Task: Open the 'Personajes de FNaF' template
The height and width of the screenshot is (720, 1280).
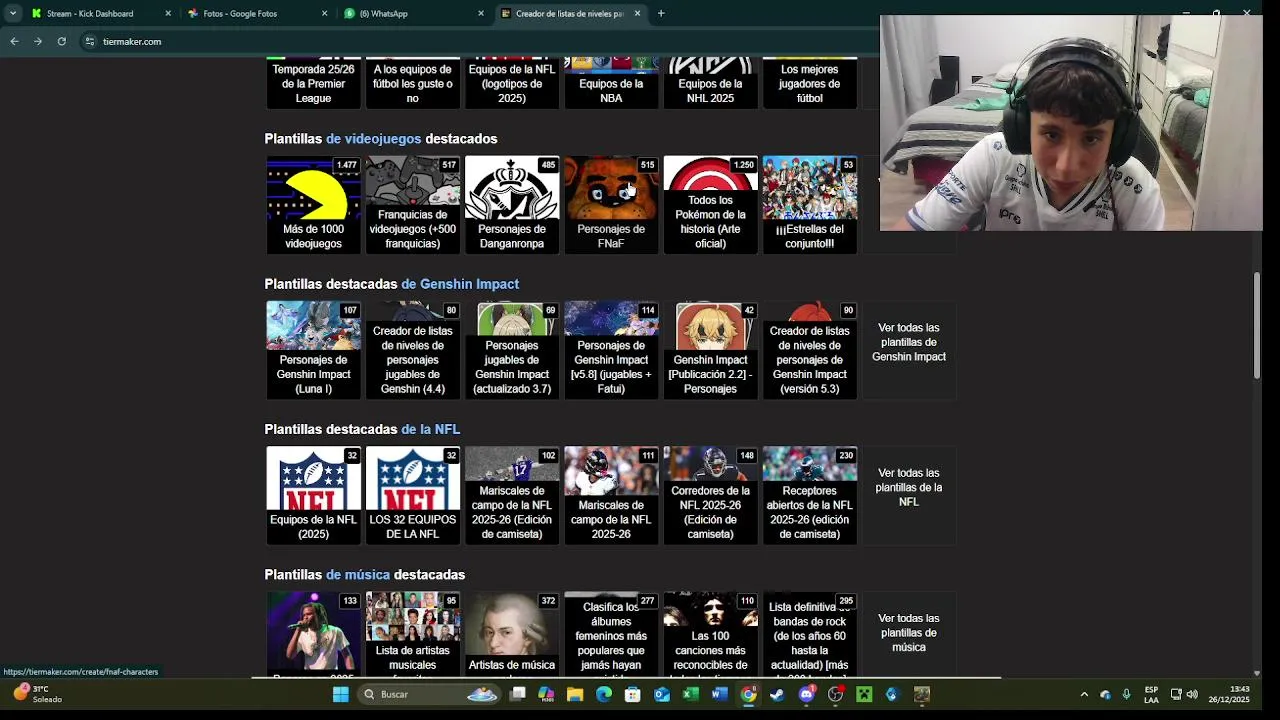Action: pos(611,204)
